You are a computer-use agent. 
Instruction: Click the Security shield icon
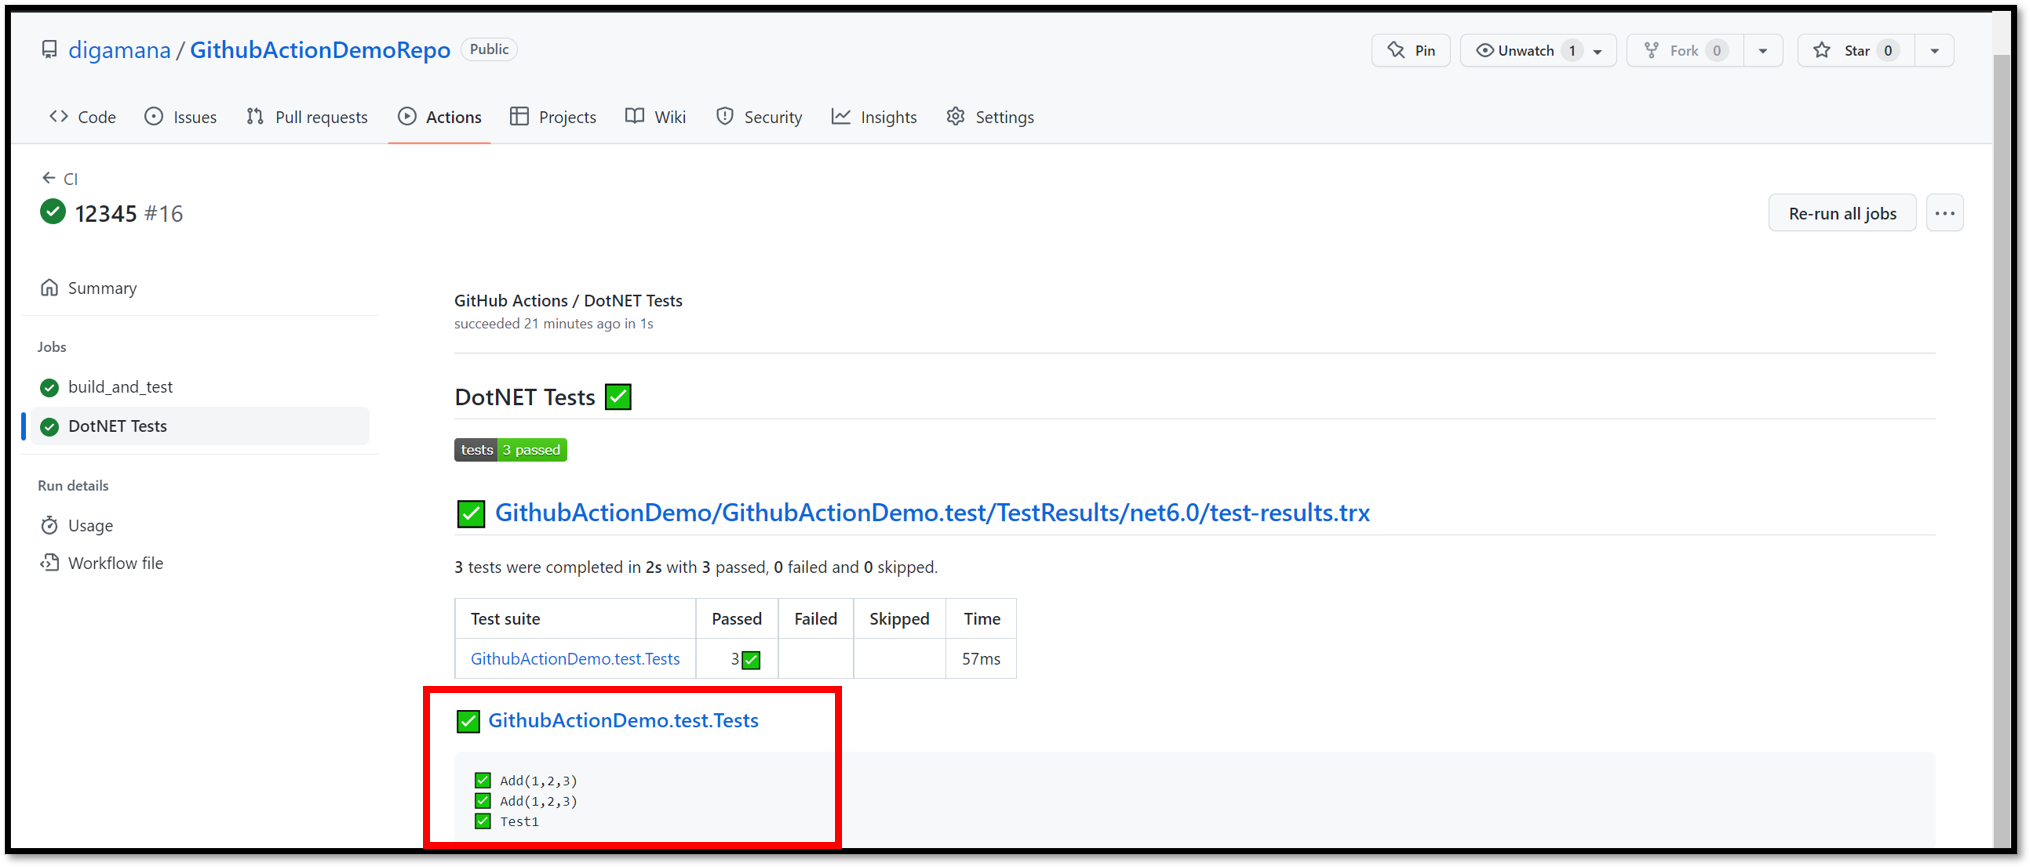click(x=725, y=117)
